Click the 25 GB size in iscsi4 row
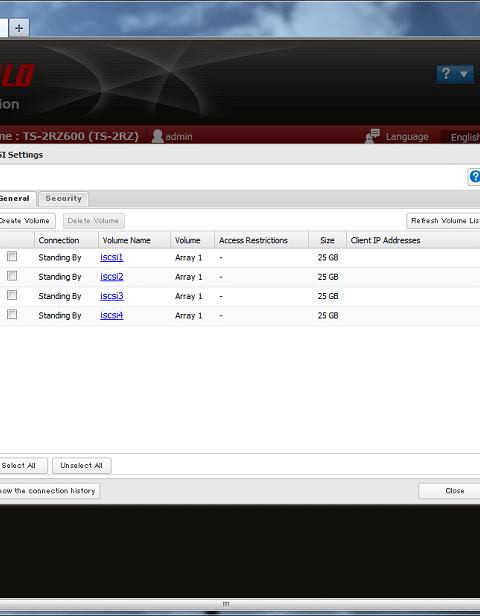The height and width of the screenshot is (616, 480). tap(328, 315)
